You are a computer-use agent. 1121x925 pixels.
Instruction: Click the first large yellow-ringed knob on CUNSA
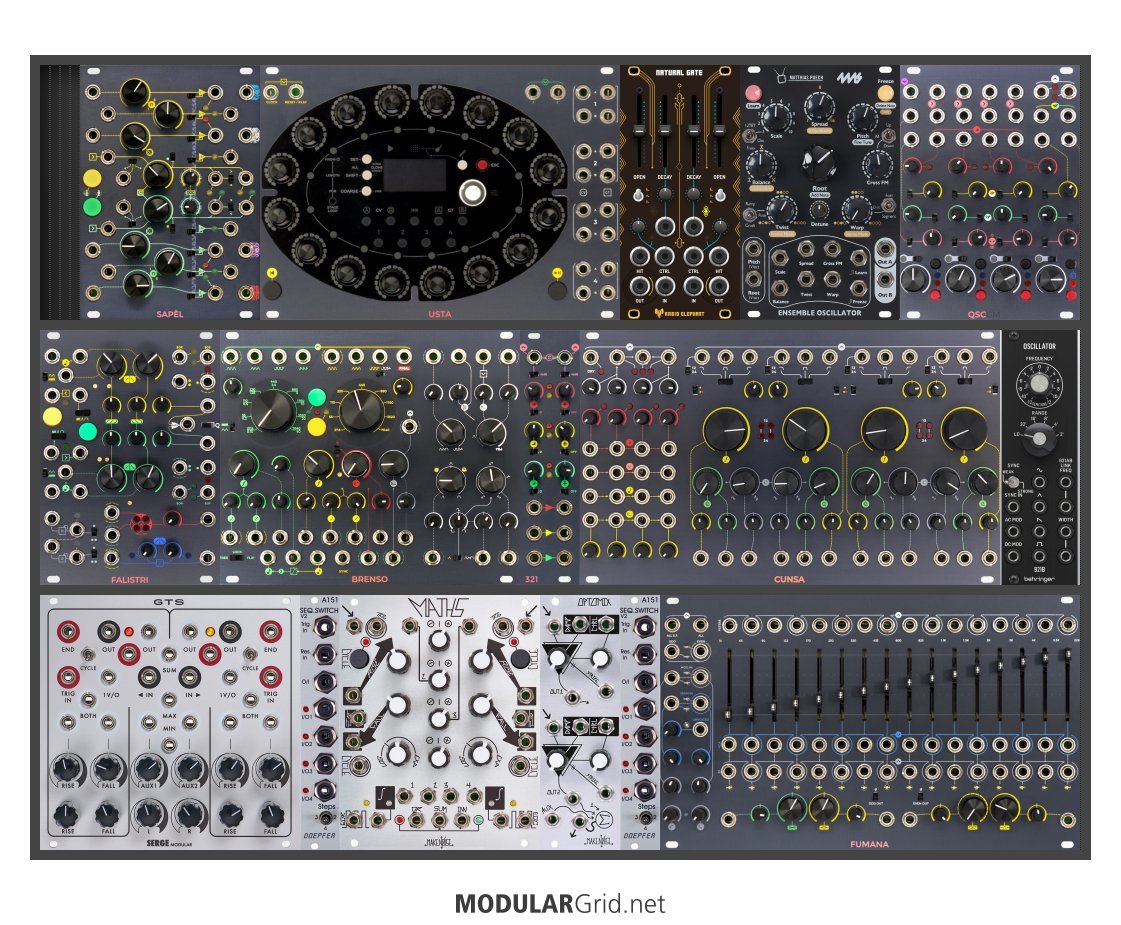click(726, 431)
